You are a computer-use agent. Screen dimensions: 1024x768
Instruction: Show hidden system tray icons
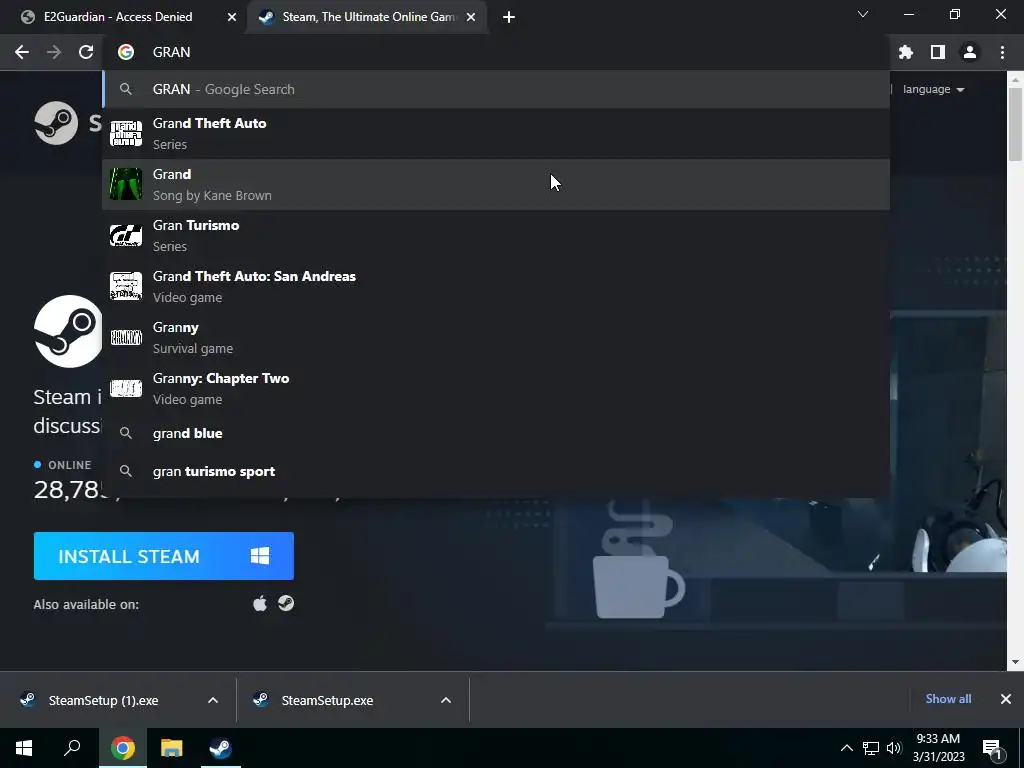846,748
